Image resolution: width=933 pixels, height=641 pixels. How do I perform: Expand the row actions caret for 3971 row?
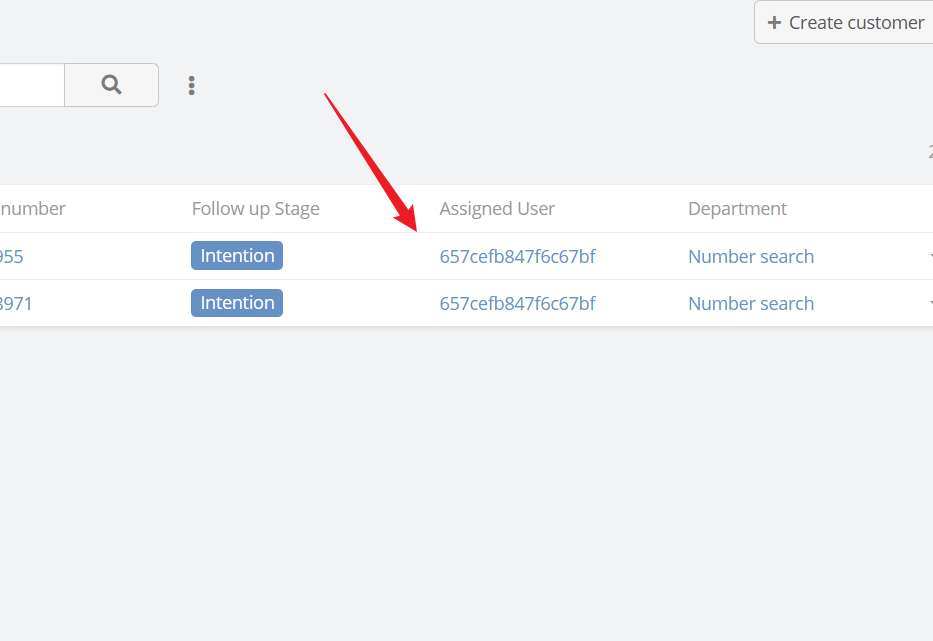pyautogui.click(x=931, y=303)
